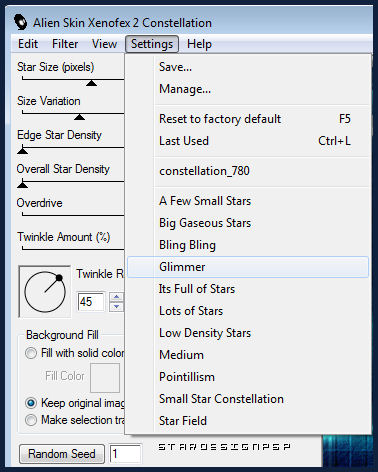Image resolution: width=378 pixels, height=472 pixels.
Task: Click the Twinkle Rotation value field
Action: click(x=91, y=302)
